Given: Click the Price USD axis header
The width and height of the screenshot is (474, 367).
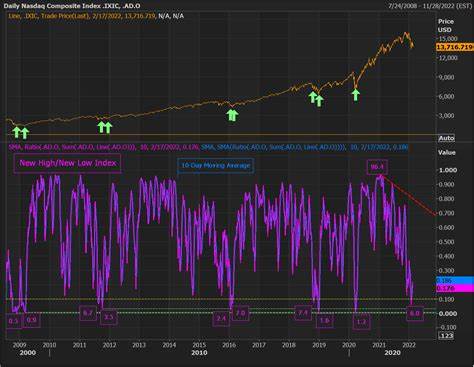Looking at the screenshot, I should point(446,25).
